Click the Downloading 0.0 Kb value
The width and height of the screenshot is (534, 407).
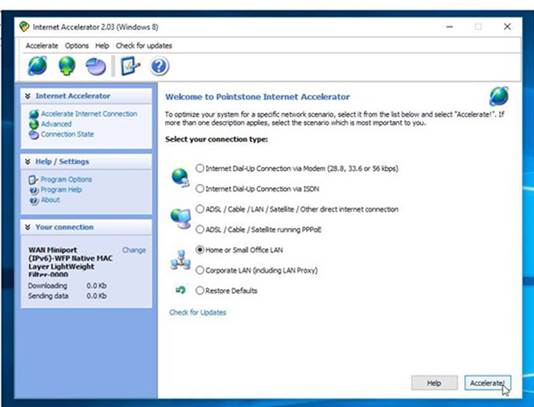[x=97, y=286]
